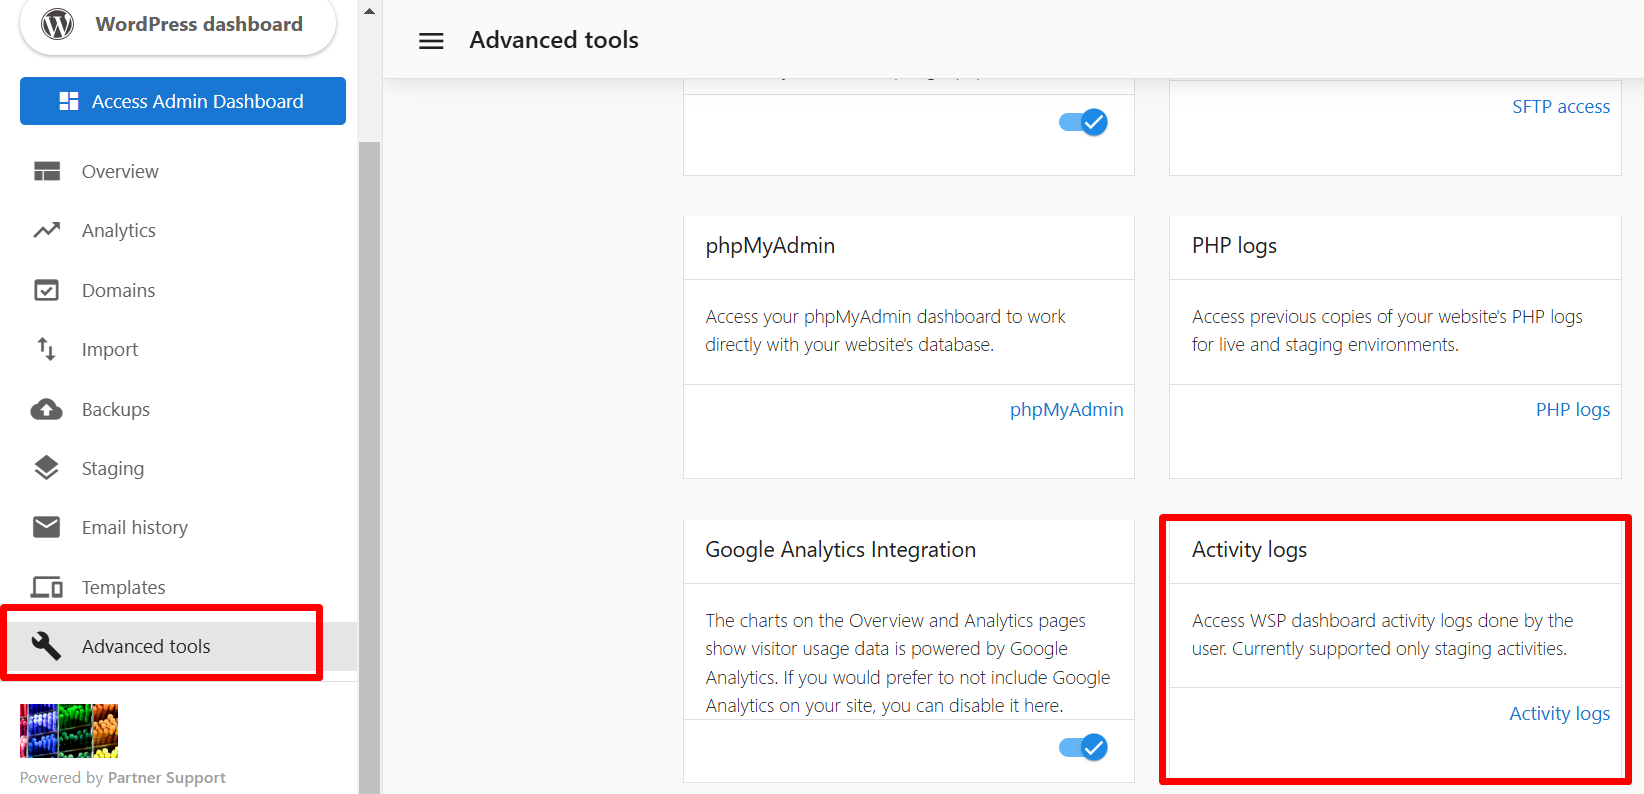The width and height of the screenshot is (1644, 794).
Task: Open the phpMyAdmin dashboard link
Action: tap(1066, 409)
